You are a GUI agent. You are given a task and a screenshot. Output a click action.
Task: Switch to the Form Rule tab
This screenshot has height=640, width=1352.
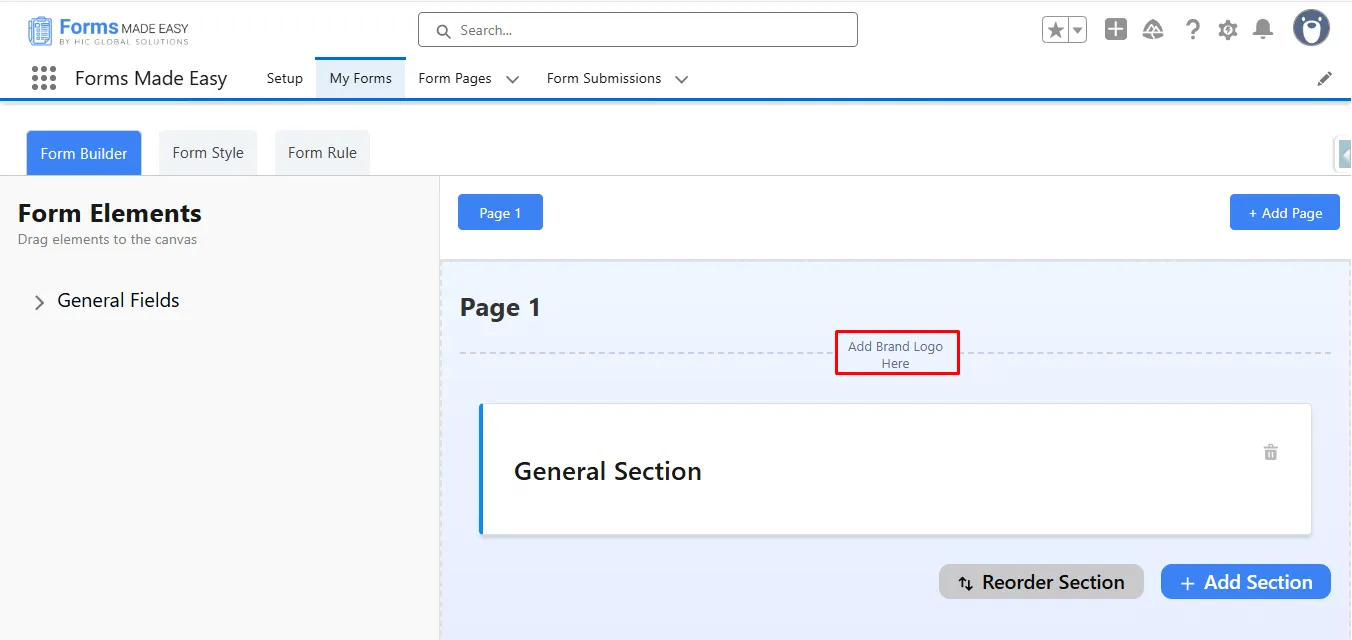(x=322, y=153)
